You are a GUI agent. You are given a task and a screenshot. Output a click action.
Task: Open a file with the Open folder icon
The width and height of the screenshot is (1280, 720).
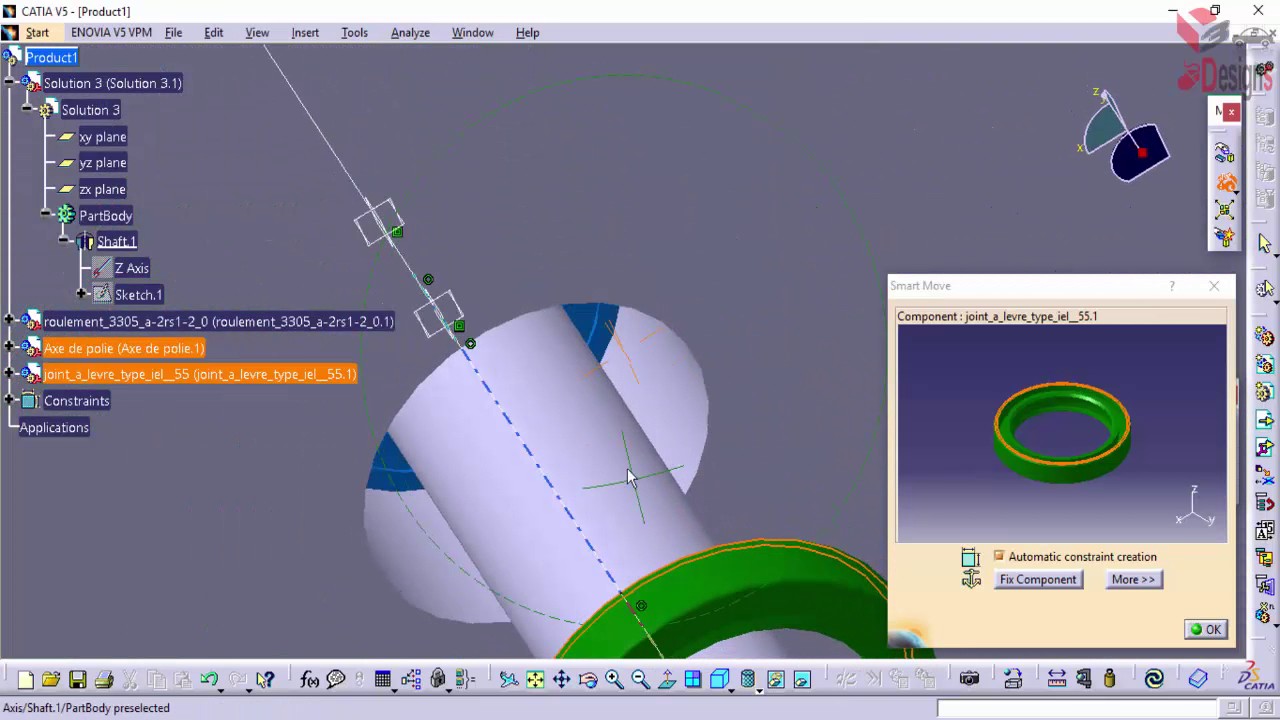pyautogui.click(x=51, y=680)
